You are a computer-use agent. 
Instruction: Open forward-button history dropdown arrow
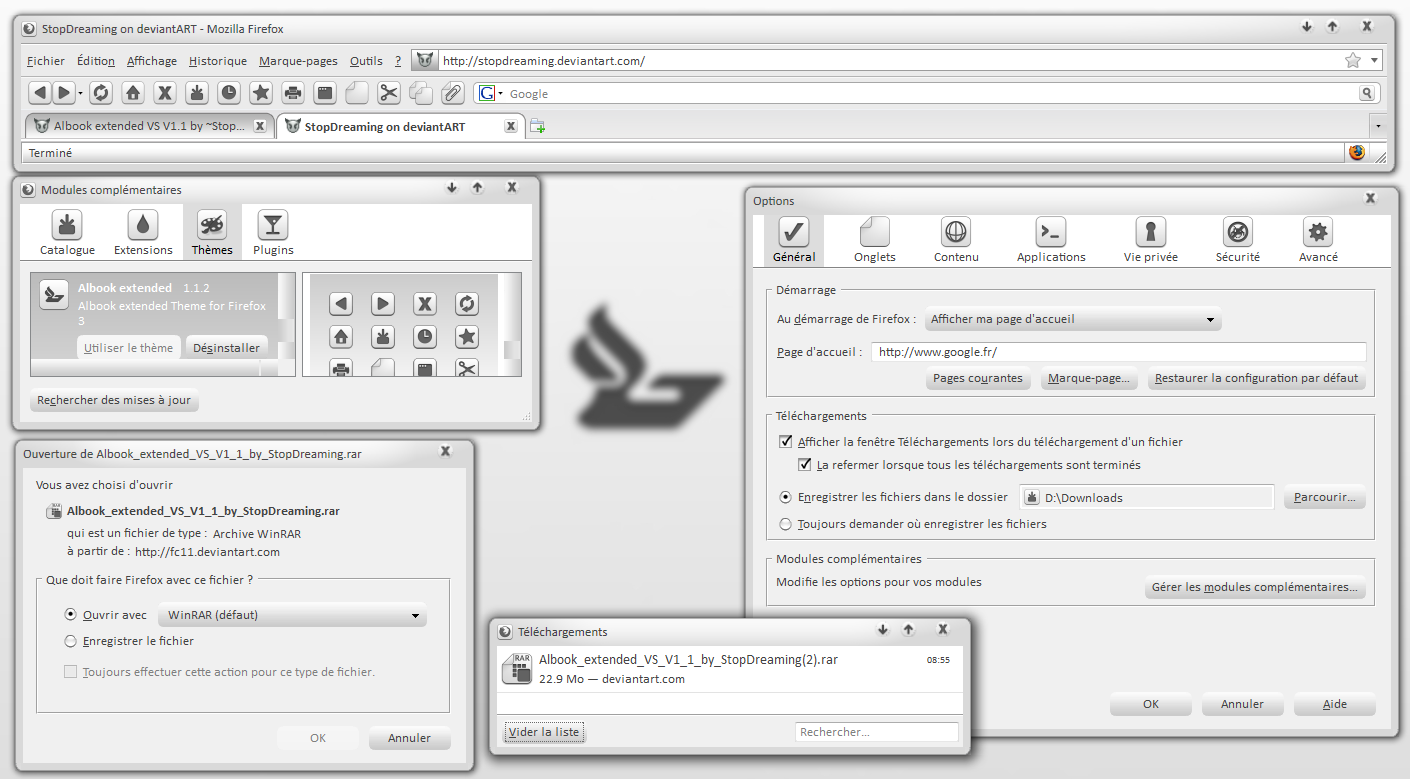tap(80, 94)
